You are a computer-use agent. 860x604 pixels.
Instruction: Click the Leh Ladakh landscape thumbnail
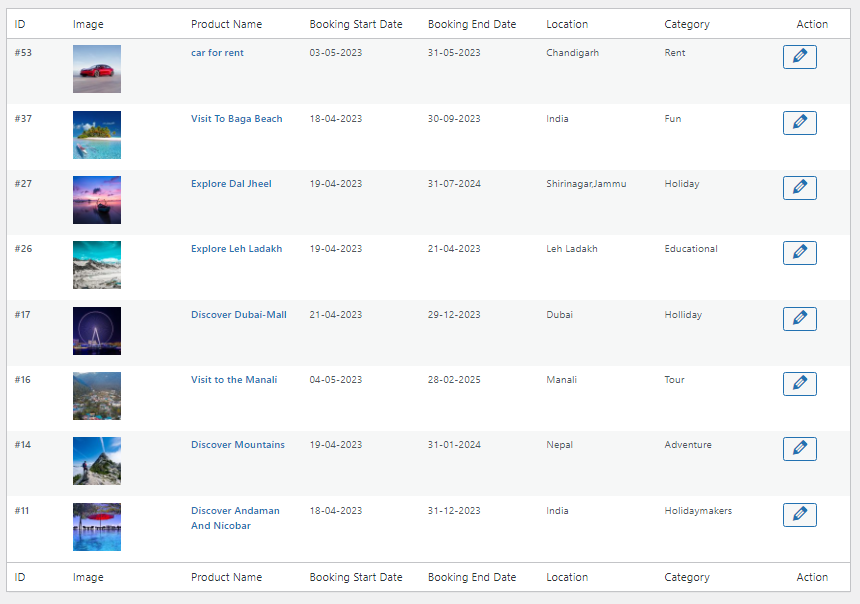[x=97, y=265]
